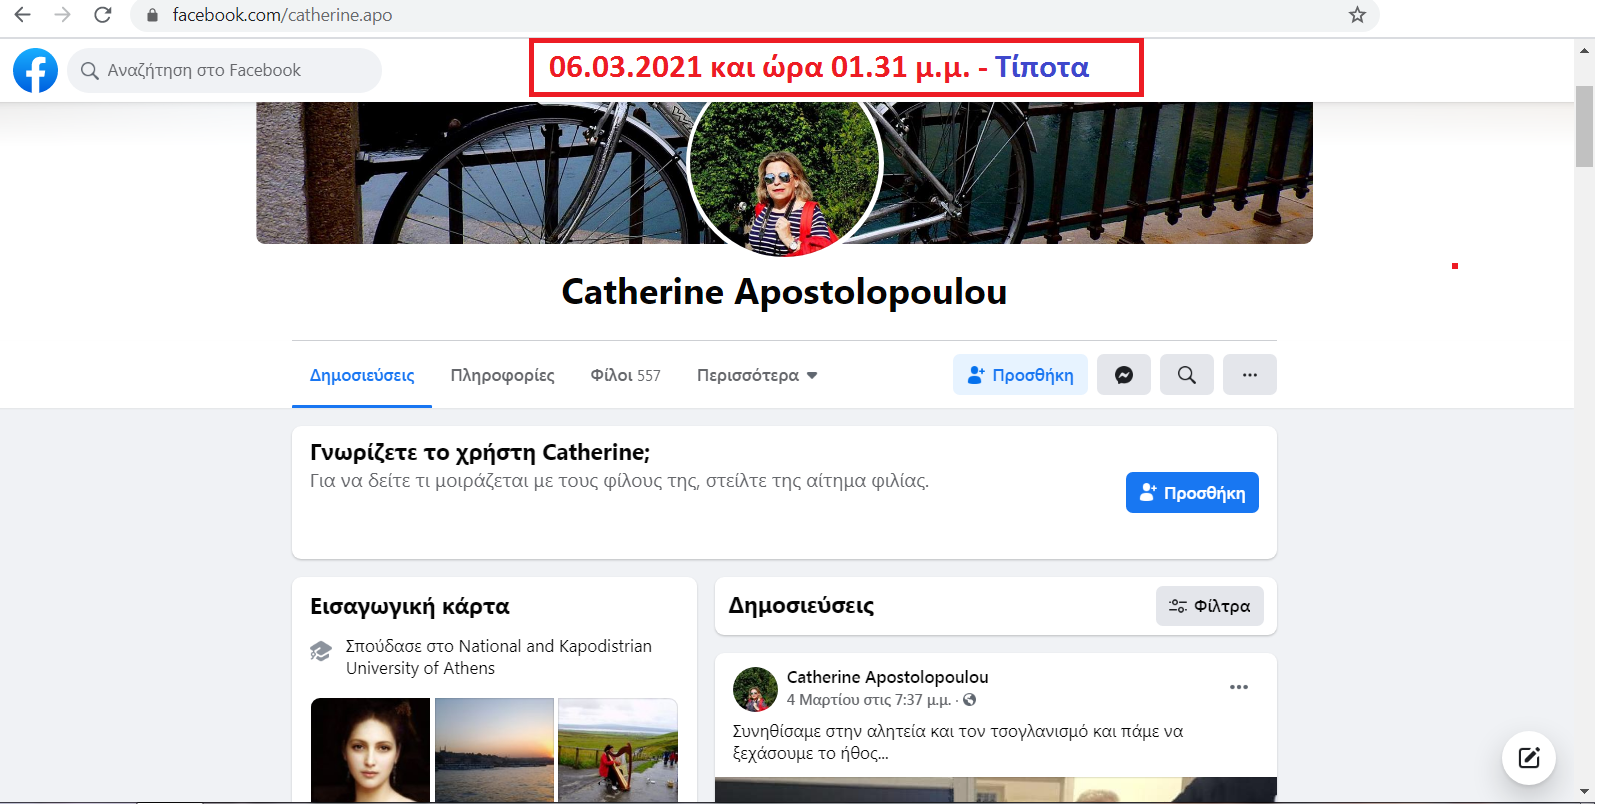Click the Γνωρίζετε το χρήστη Catherine; heading
Viewport: 1600px width, 804px height.
click(480, 453)
